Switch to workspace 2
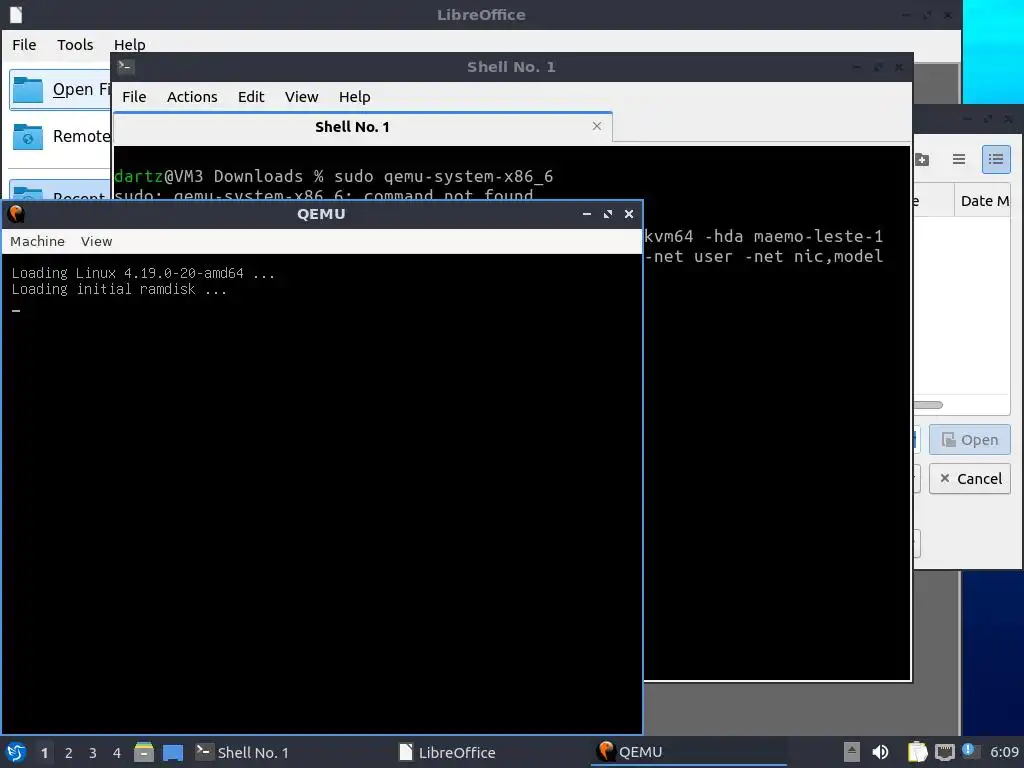This screenshot has width=1024, height=768. [x=69, y=753]
